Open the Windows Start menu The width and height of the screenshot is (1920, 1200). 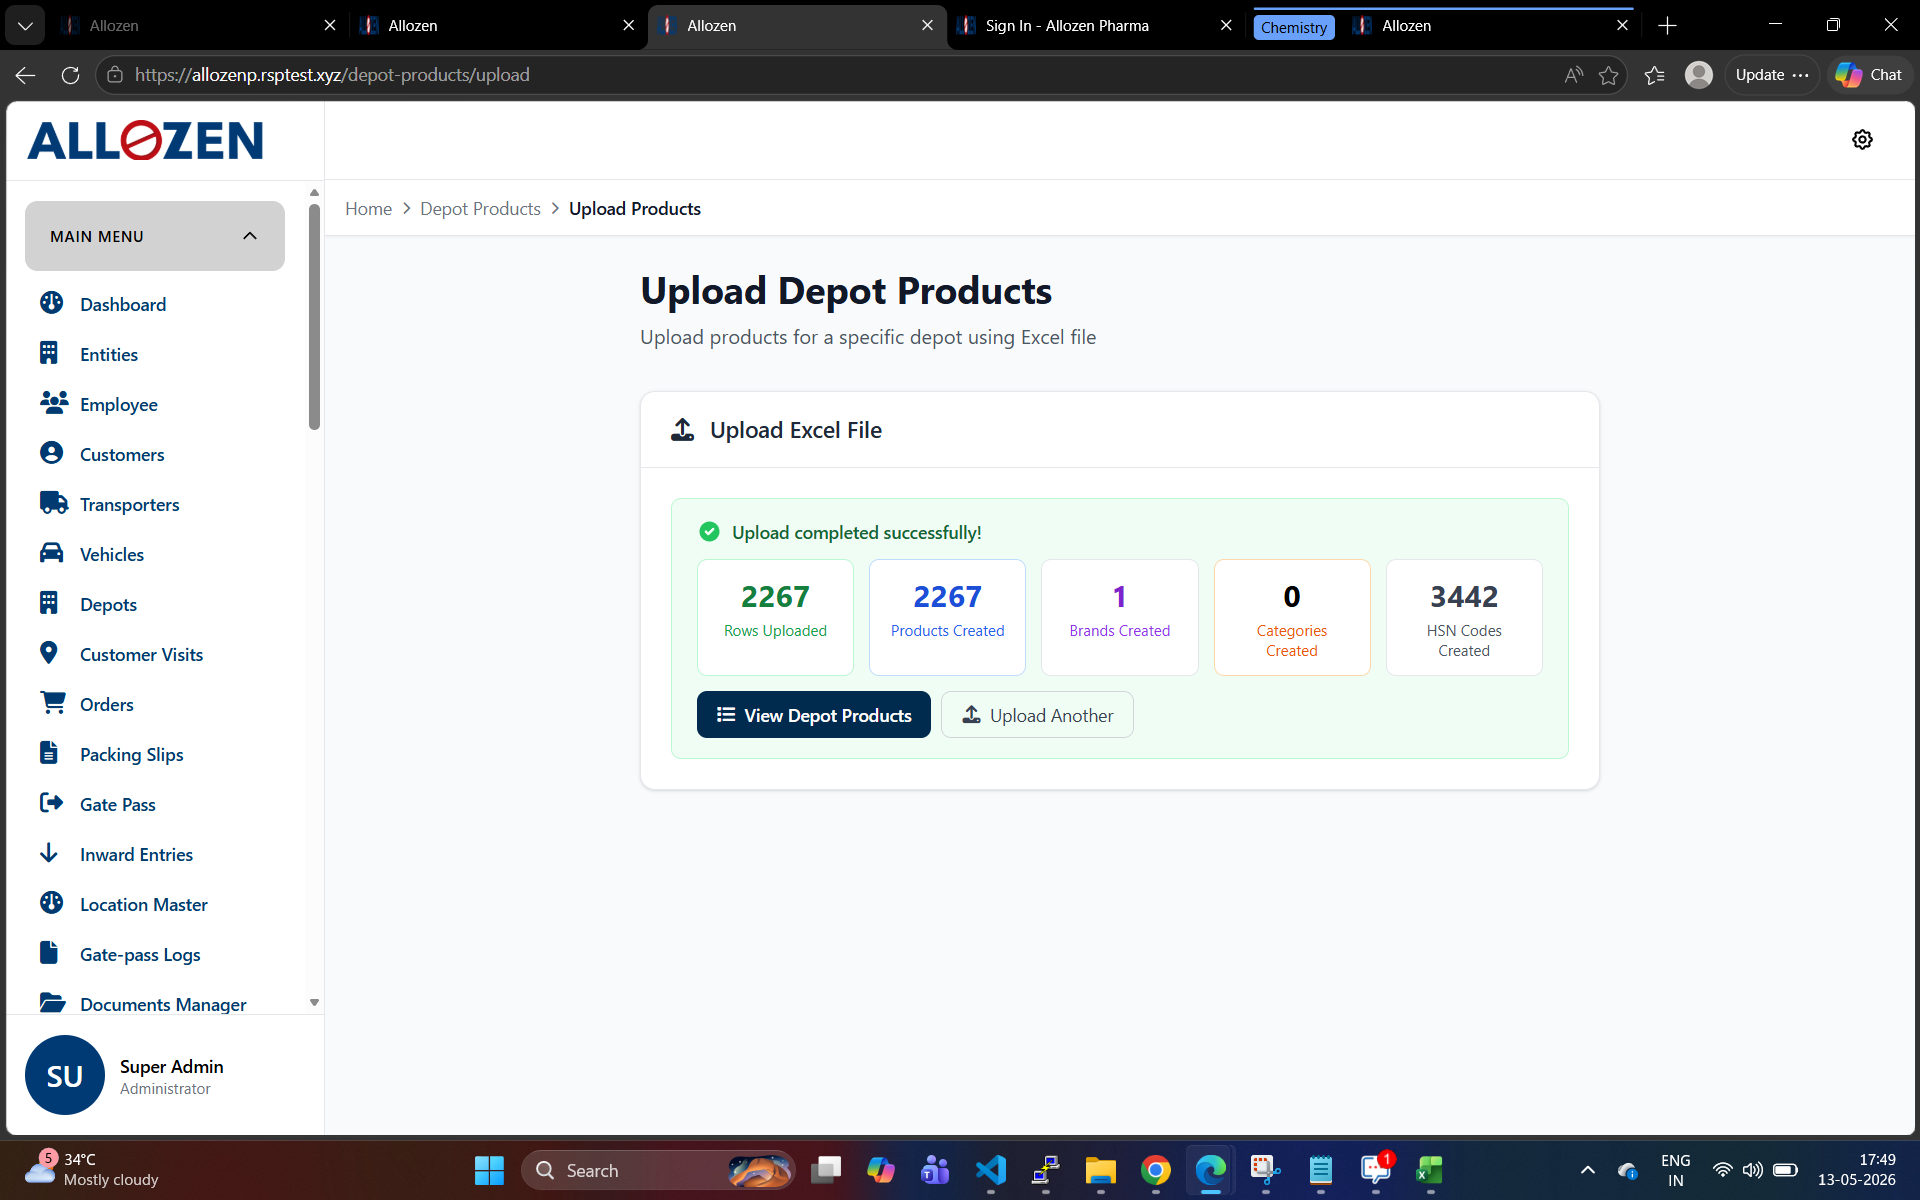point(489,1170)
